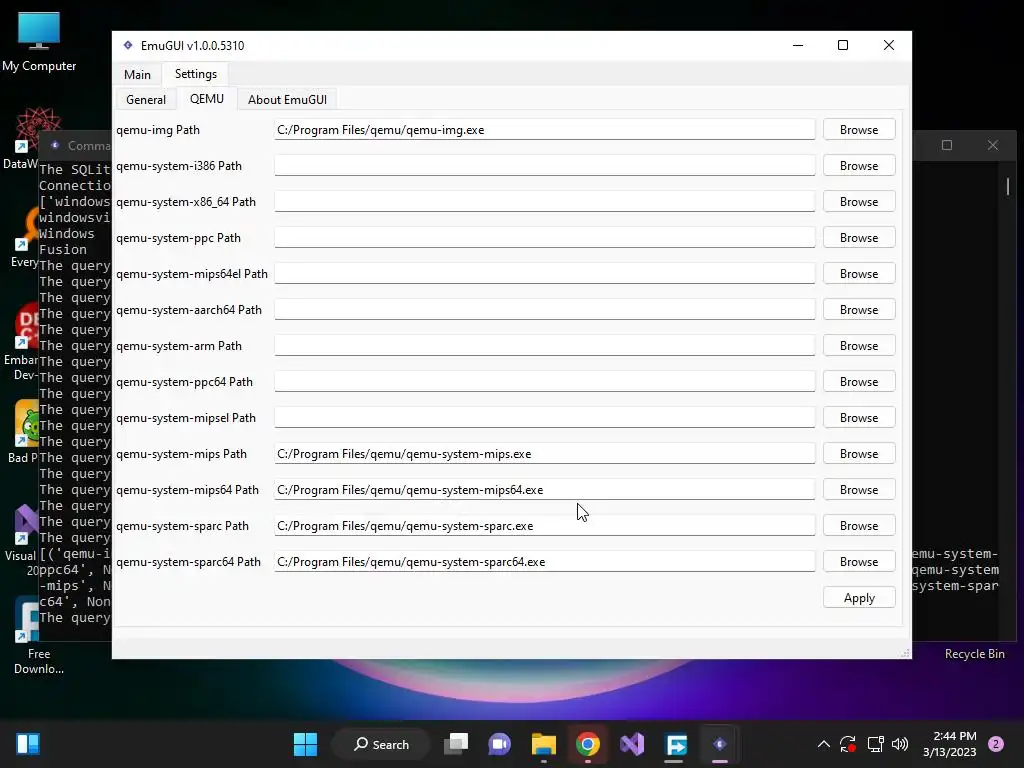This screenshot has height=768, width=1024.
Task: Maximize the EmuGUI window
Action: click(x=843, y=45)
